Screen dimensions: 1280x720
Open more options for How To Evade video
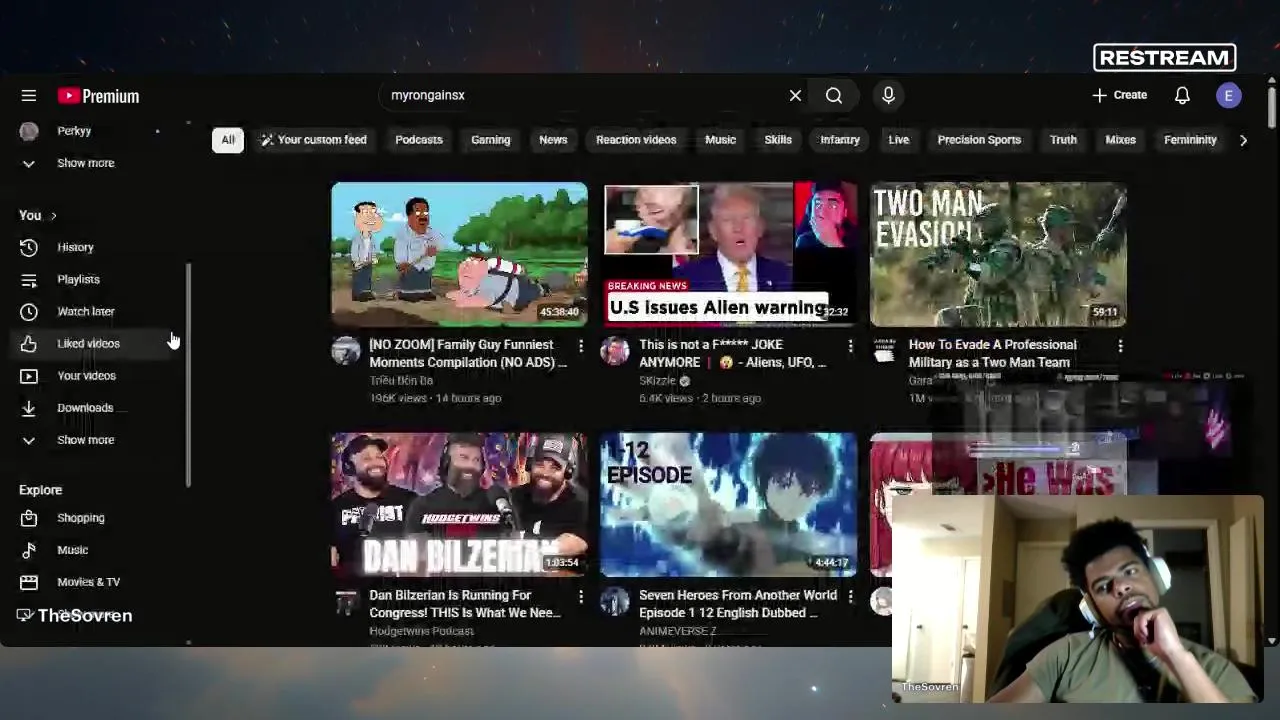tap(1120, 345)
